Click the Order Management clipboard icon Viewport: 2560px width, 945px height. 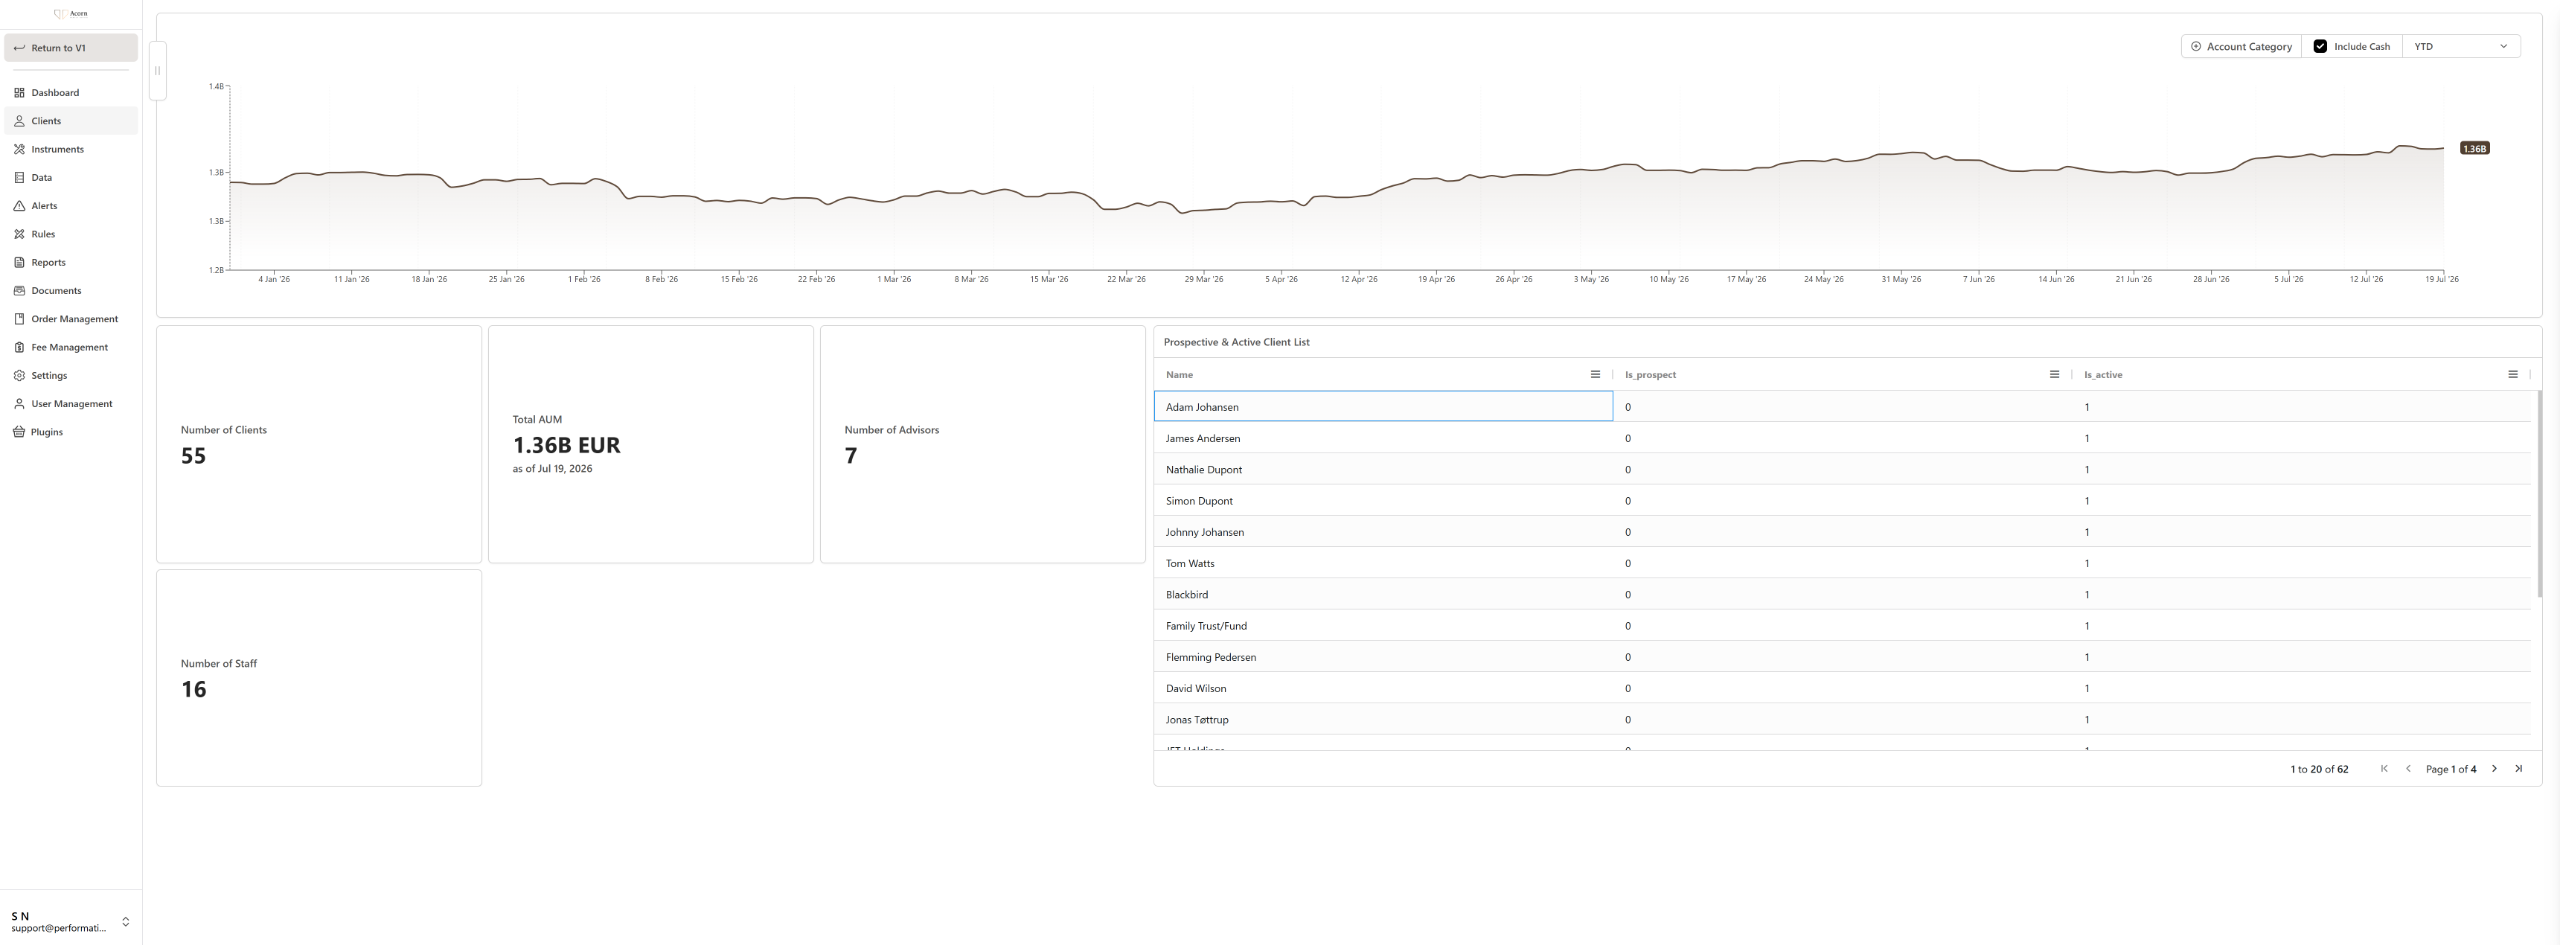19,319
